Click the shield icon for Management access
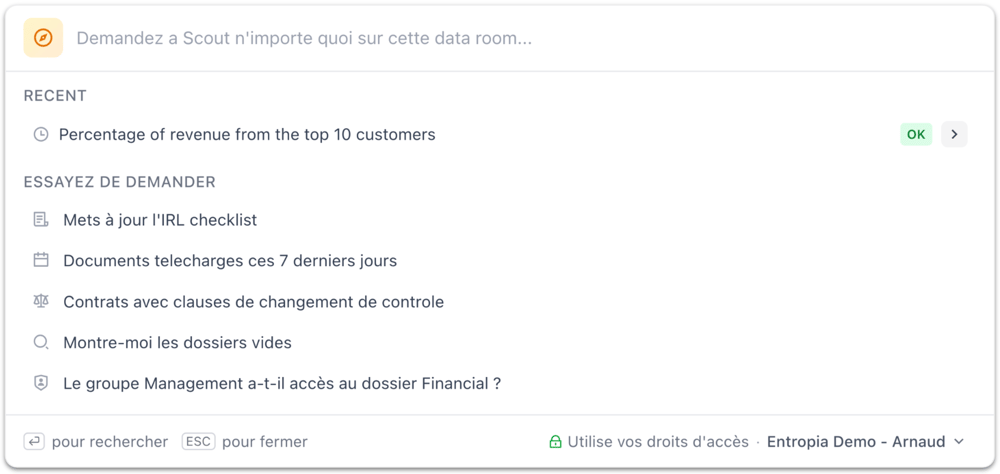Image resolution: width=1000 pixels, height=474 pixels. [41, 383]
